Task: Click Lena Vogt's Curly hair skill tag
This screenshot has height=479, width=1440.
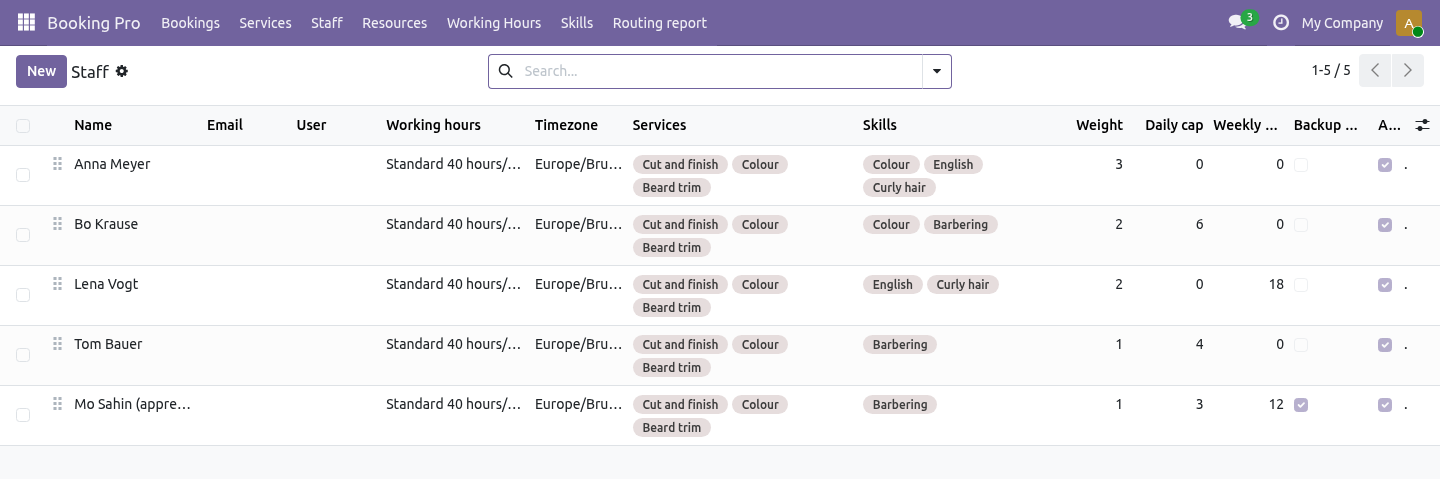Action: [963, 284]
